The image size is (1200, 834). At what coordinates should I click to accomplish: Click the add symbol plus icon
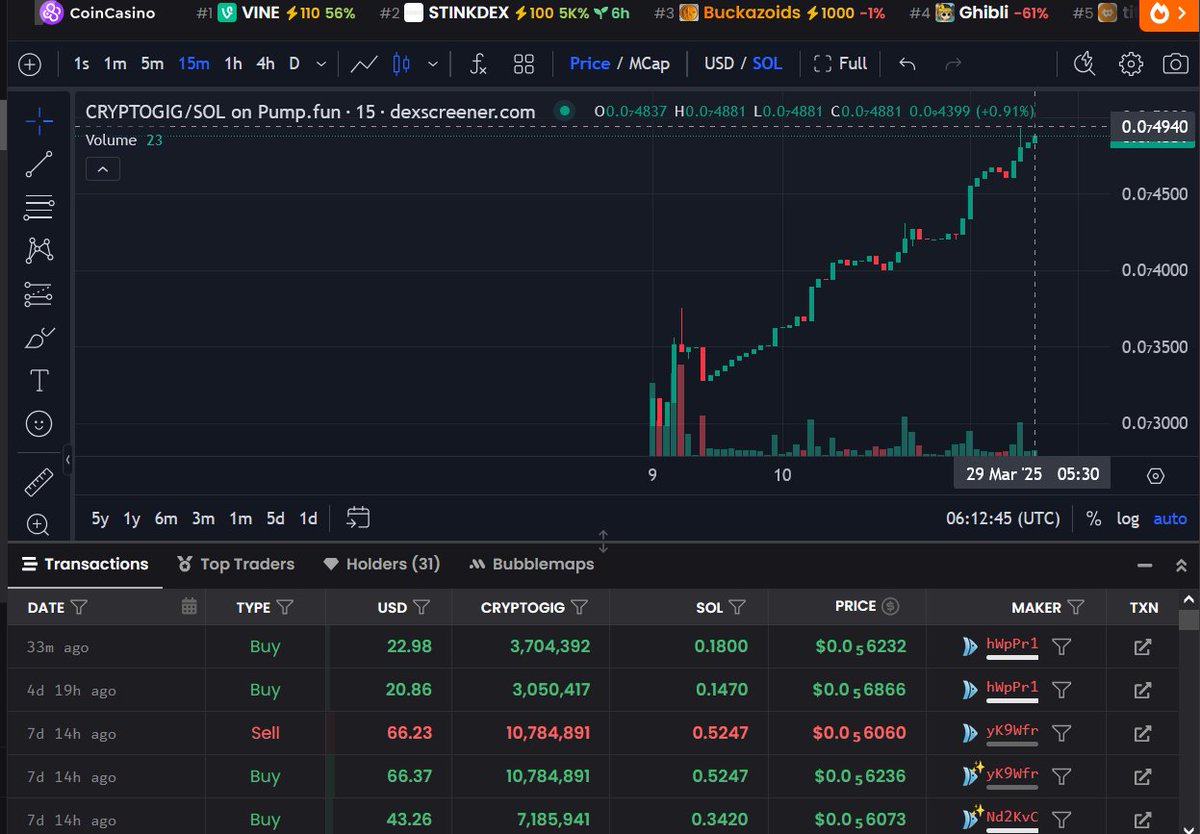click(30, 64)
